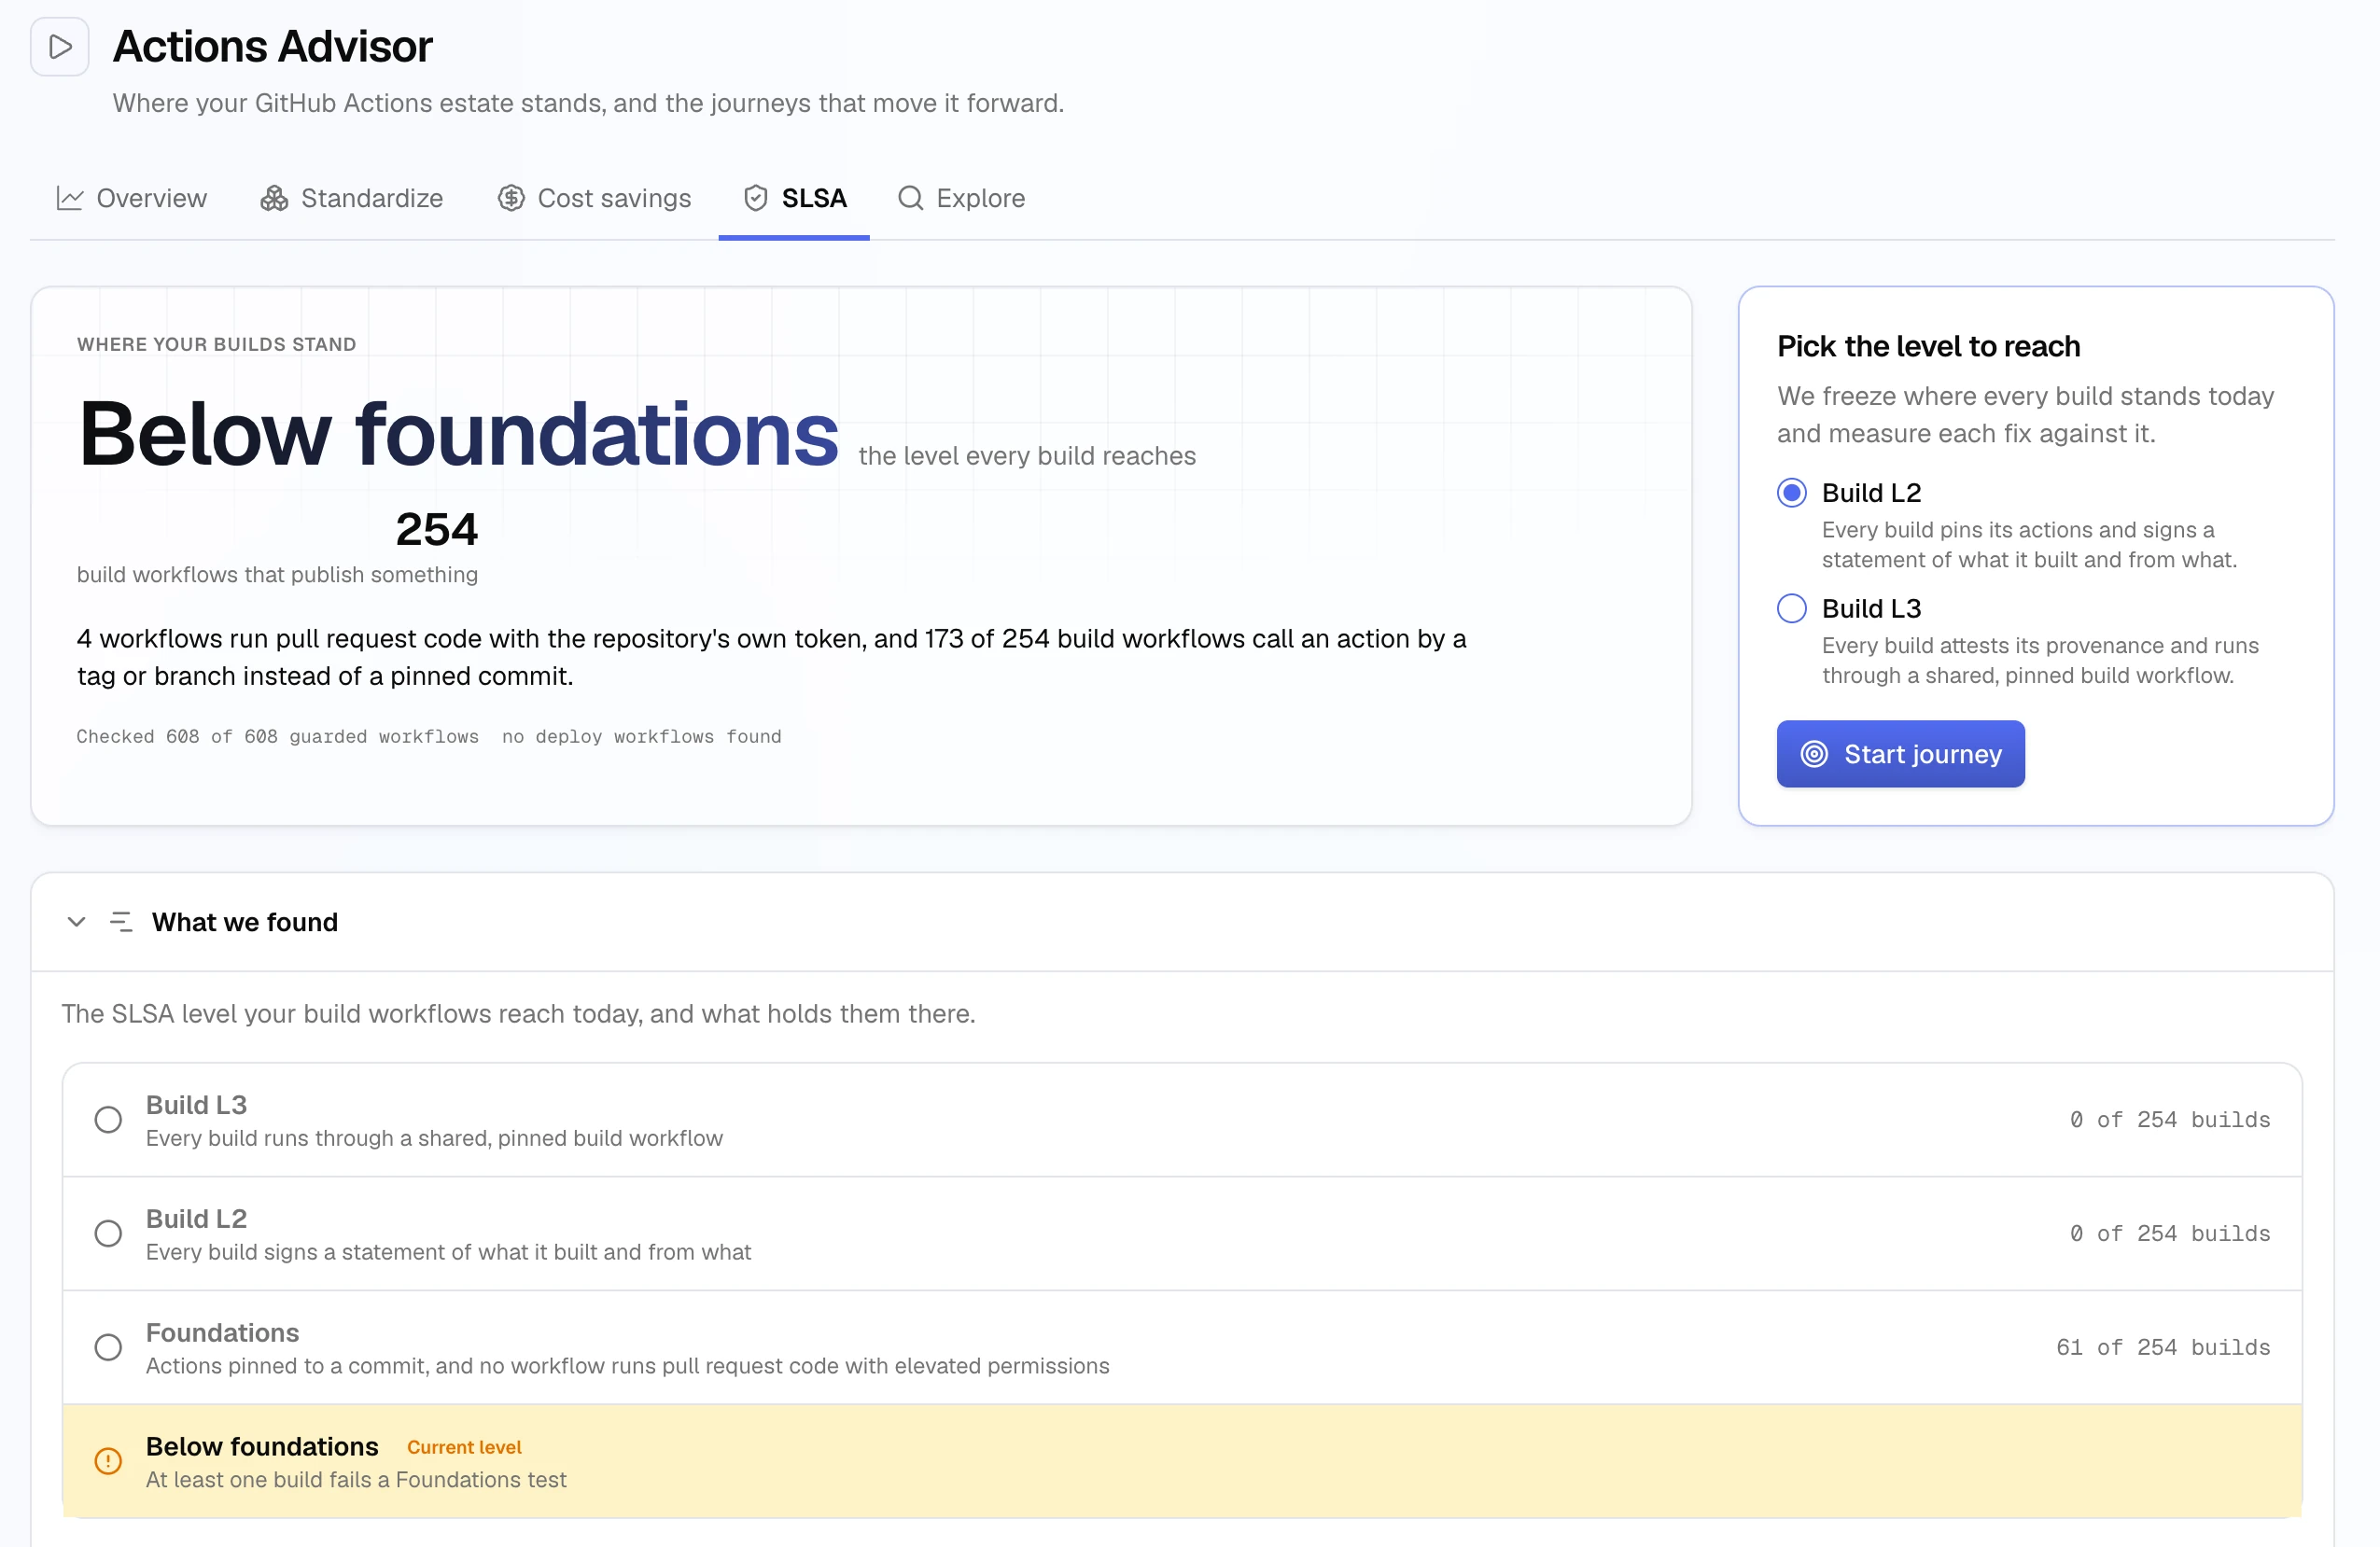Click the 254 build workflows number
The height and width of the screenshot is (1547, 2380).
tap(437, 529)
